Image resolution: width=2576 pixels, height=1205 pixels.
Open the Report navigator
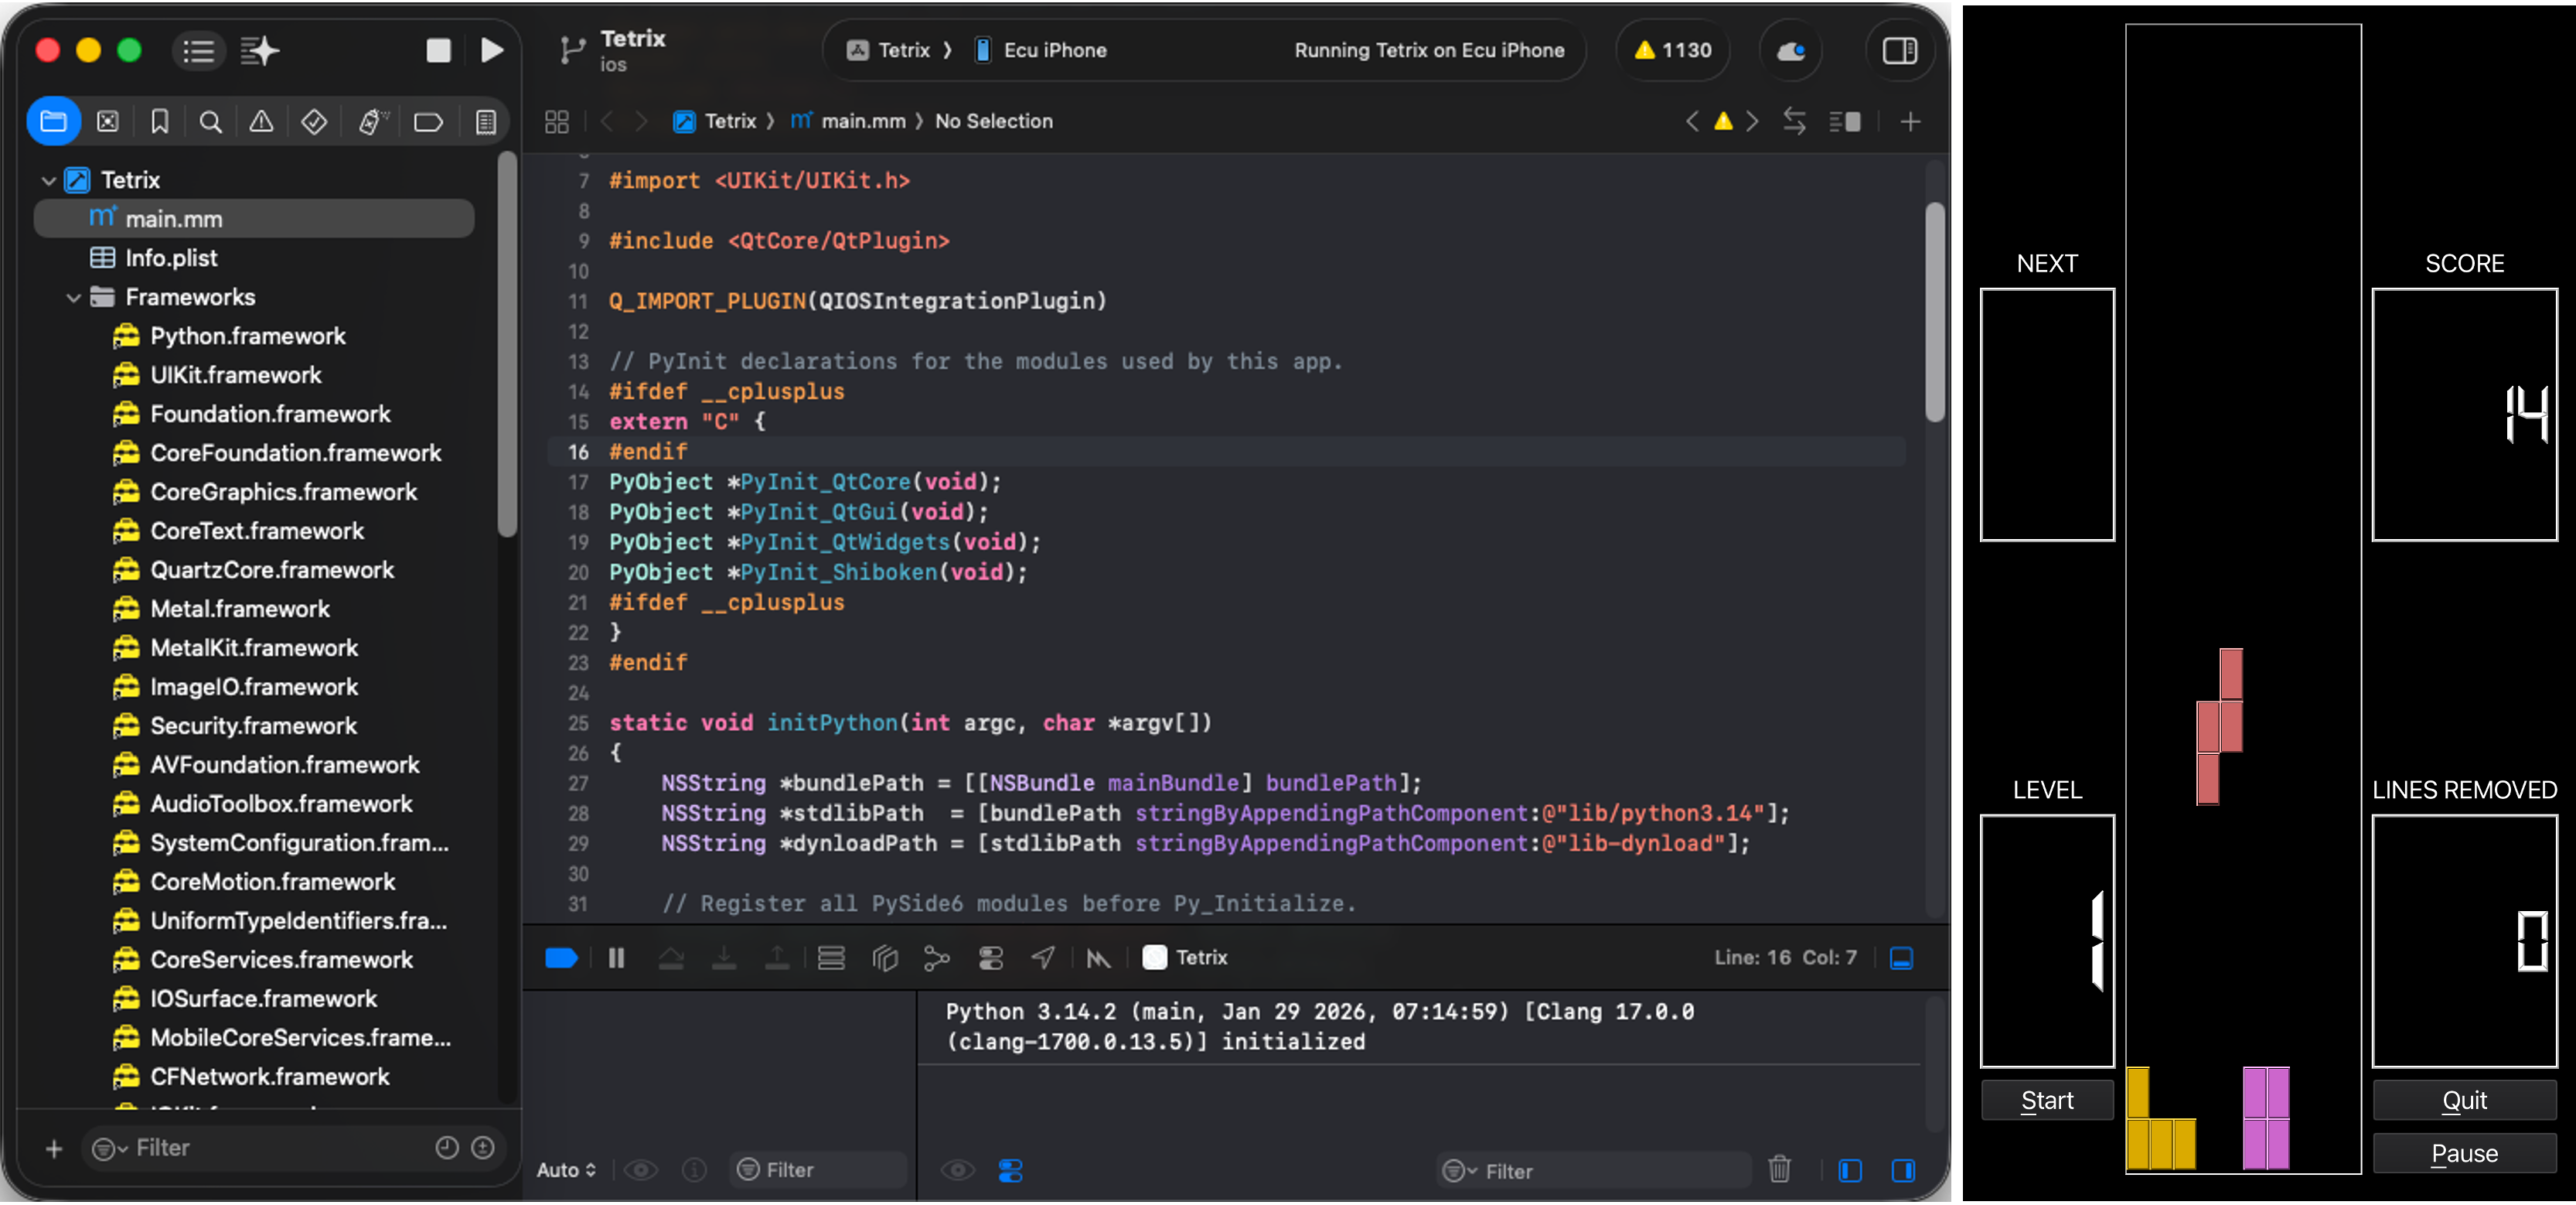(x=485, y=122)
